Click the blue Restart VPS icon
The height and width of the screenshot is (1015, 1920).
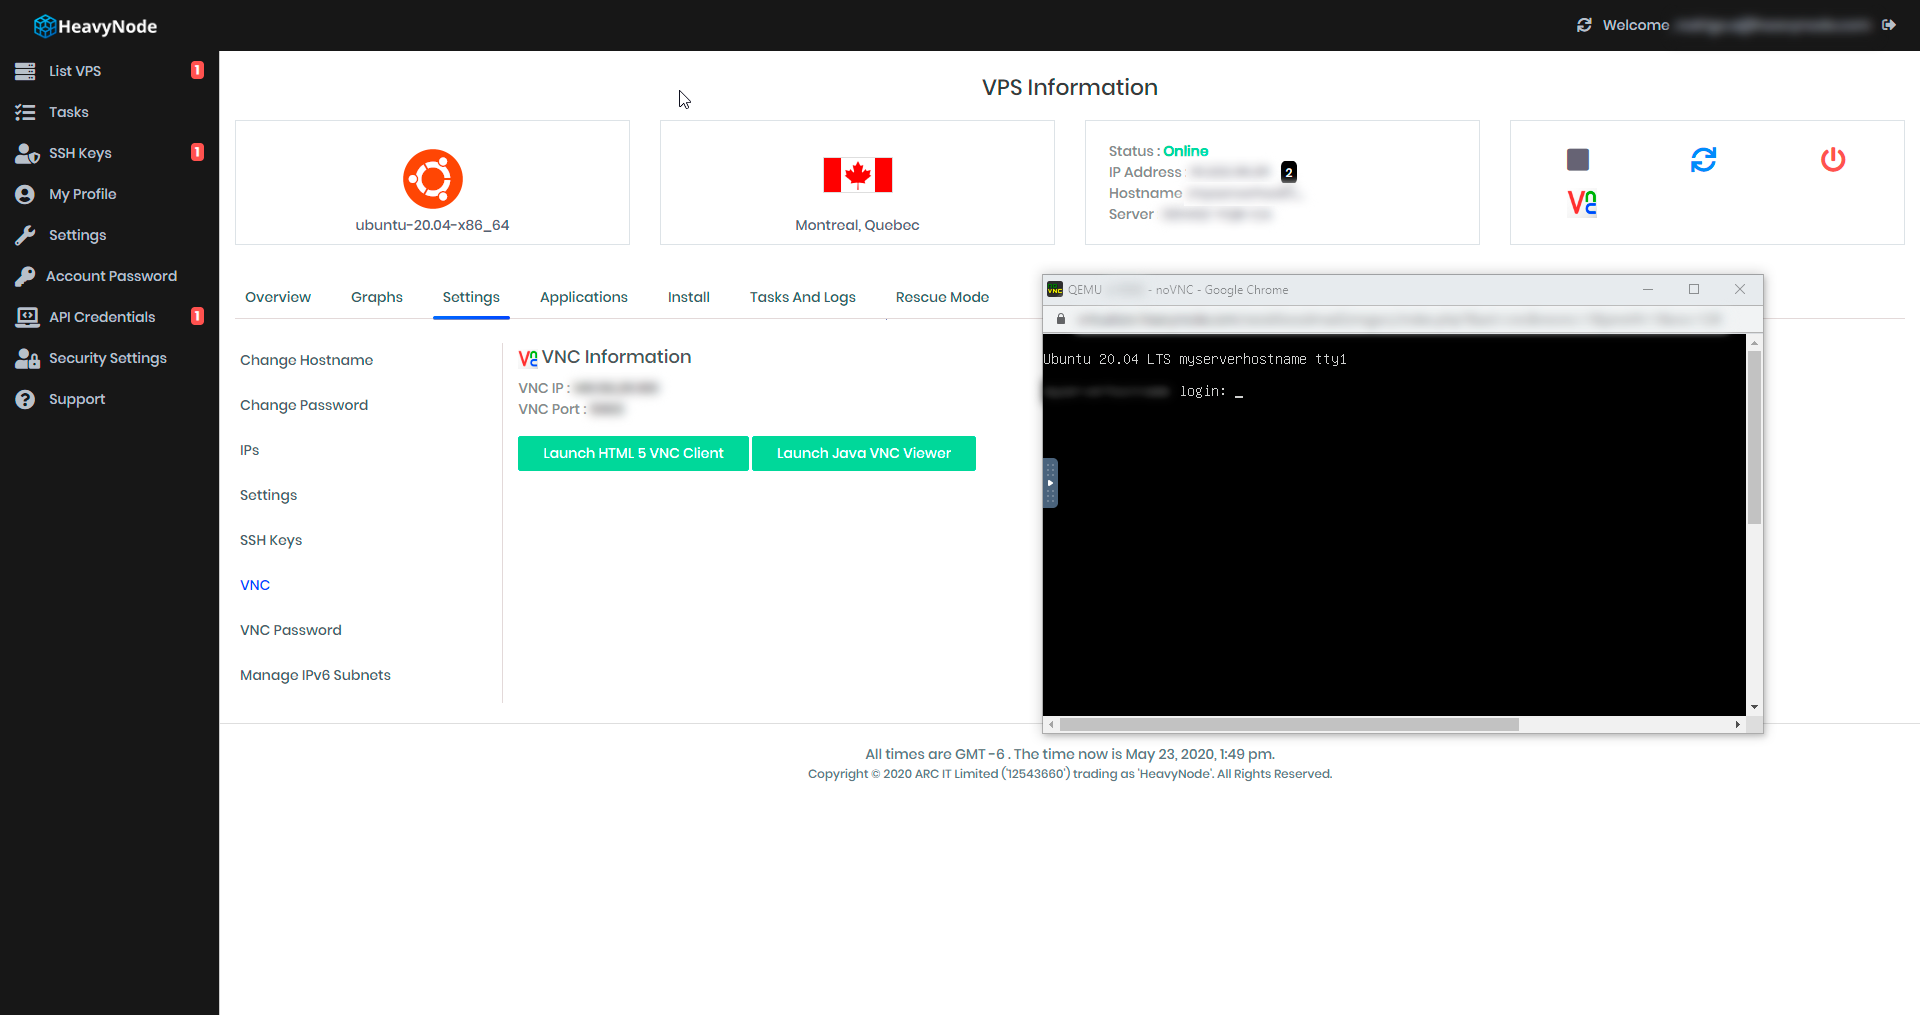[x=1703, y=159]
